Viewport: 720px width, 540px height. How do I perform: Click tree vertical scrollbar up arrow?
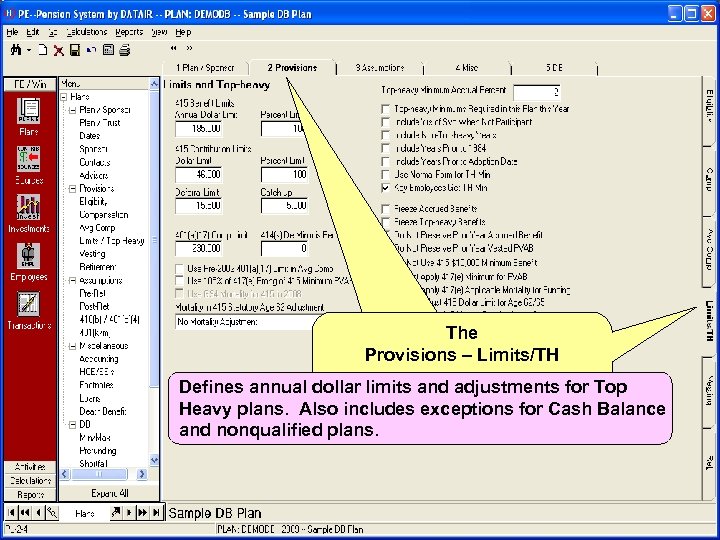pos(154,84)
